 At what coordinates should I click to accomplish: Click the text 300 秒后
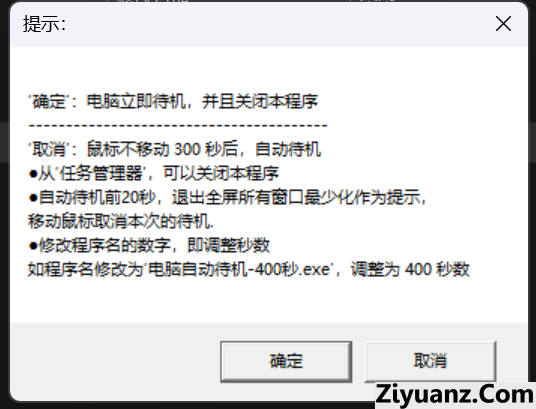(206, 149)
